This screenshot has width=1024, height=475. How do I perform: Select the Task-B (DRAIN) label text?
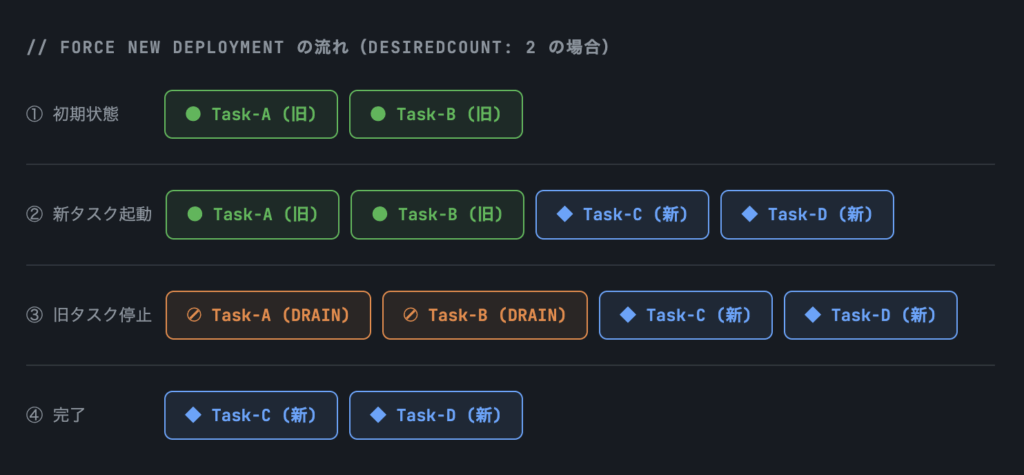(497, 315)
